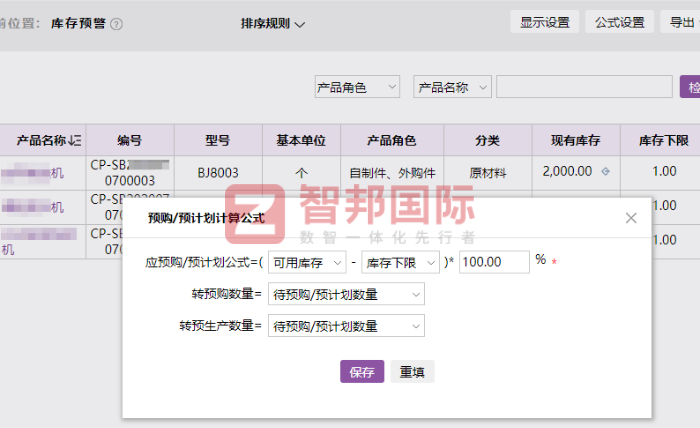Expand the 转预购数量 dropdown

click(346, 294)
